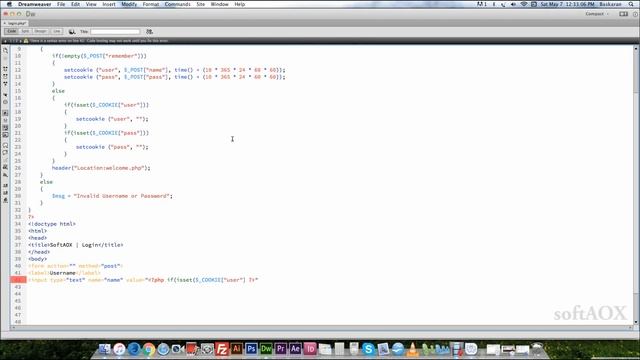Image resolution: width=640 pixels, height=360 pixels.
Task: Open the Window menu
Action: pyautogui.click(x=219, y=4)
